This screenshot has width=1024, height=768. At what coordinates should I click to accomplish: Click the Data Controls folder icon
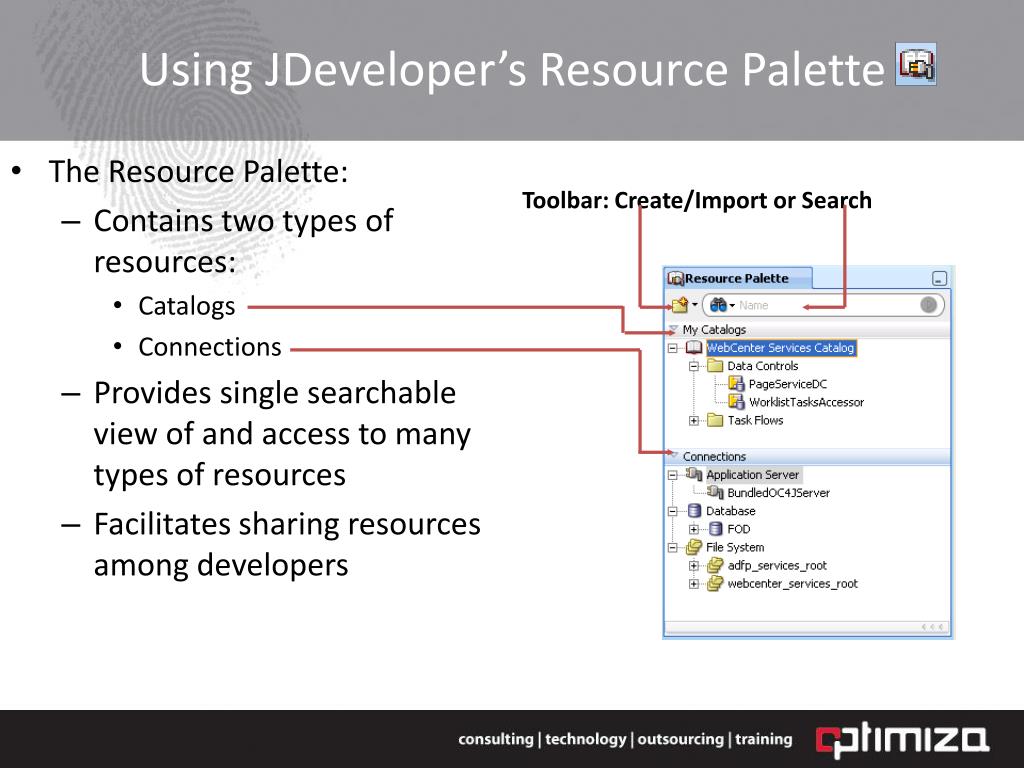(x=715, y=366)
